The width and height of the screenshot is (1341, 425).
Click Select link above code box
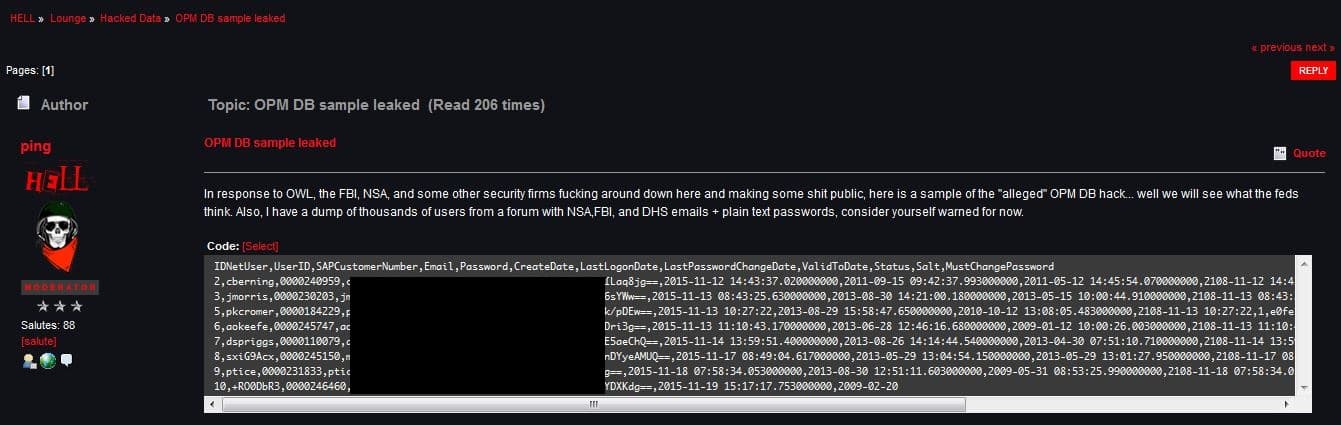pyautogui.click(x=260, y=246)
